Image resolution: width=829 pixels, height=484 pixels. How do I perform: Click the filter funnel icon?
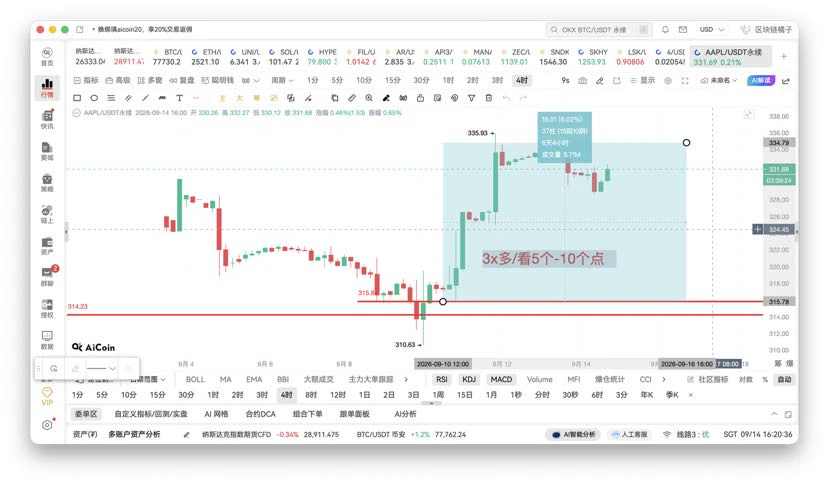(471, 98)
